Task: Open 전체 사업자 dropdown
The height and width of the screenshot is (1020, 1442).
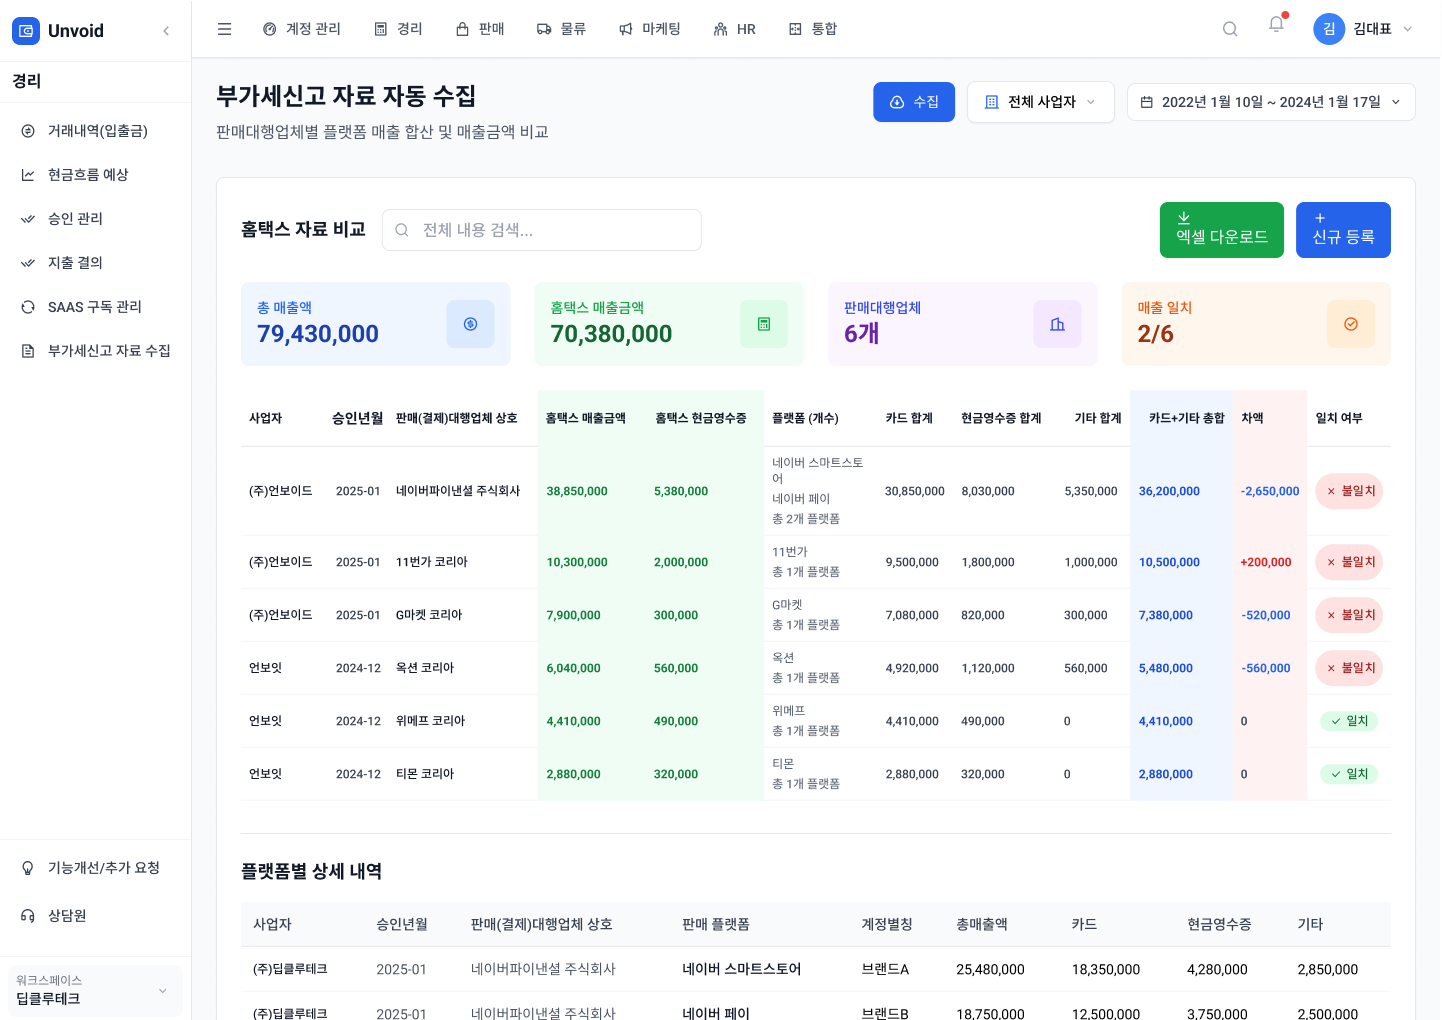Action: click(x=1041, y=102)
